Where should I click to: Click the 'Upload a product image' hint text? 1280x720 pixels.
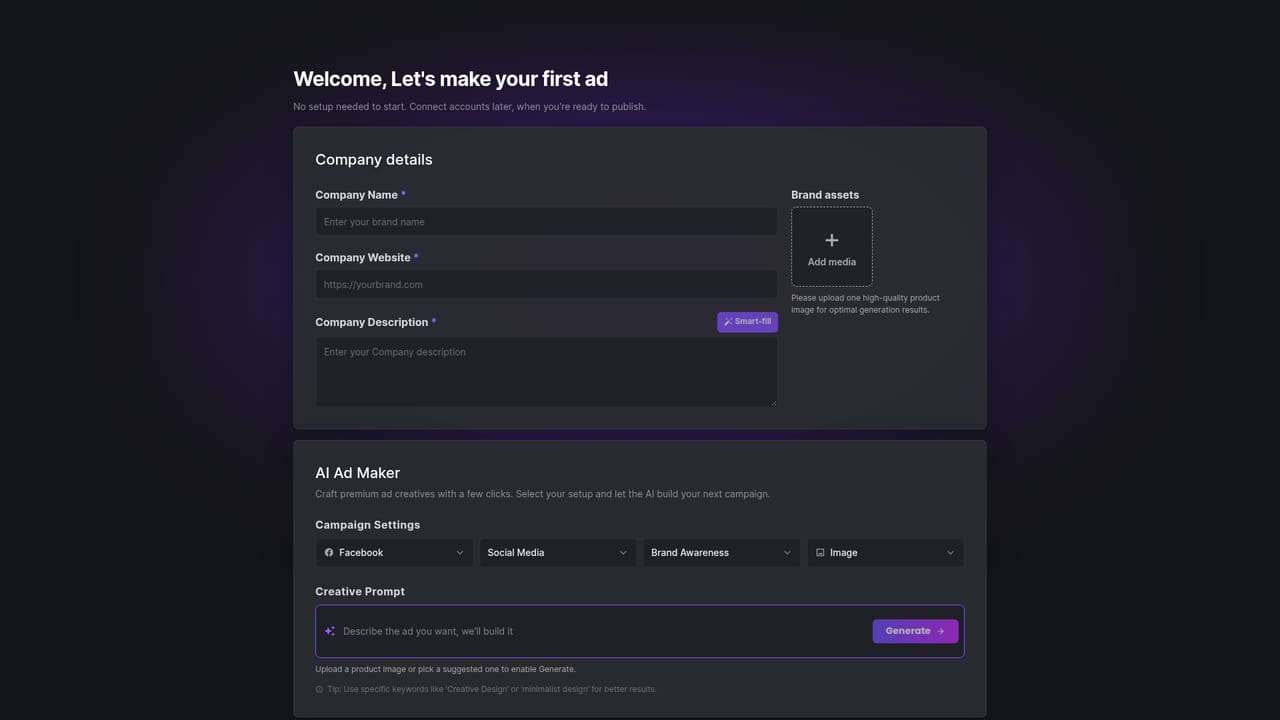click(x=445, y=669)
